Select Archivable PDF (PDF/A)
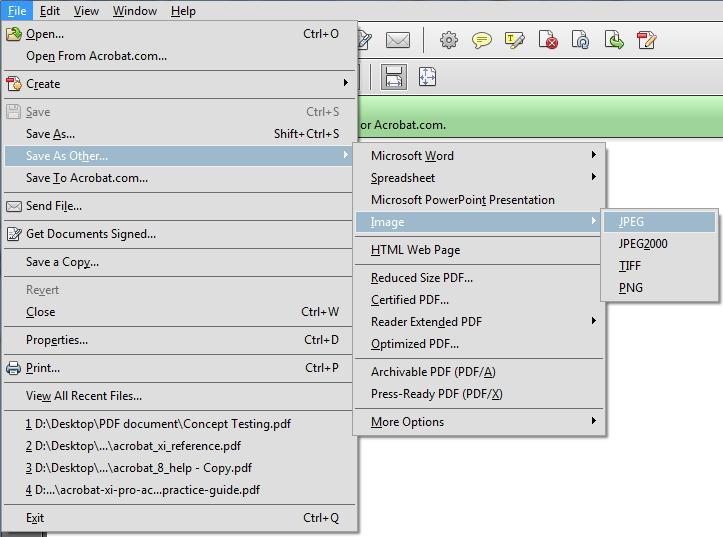Image resolution: width=723 pixels, height=537 pixels. 480,372
